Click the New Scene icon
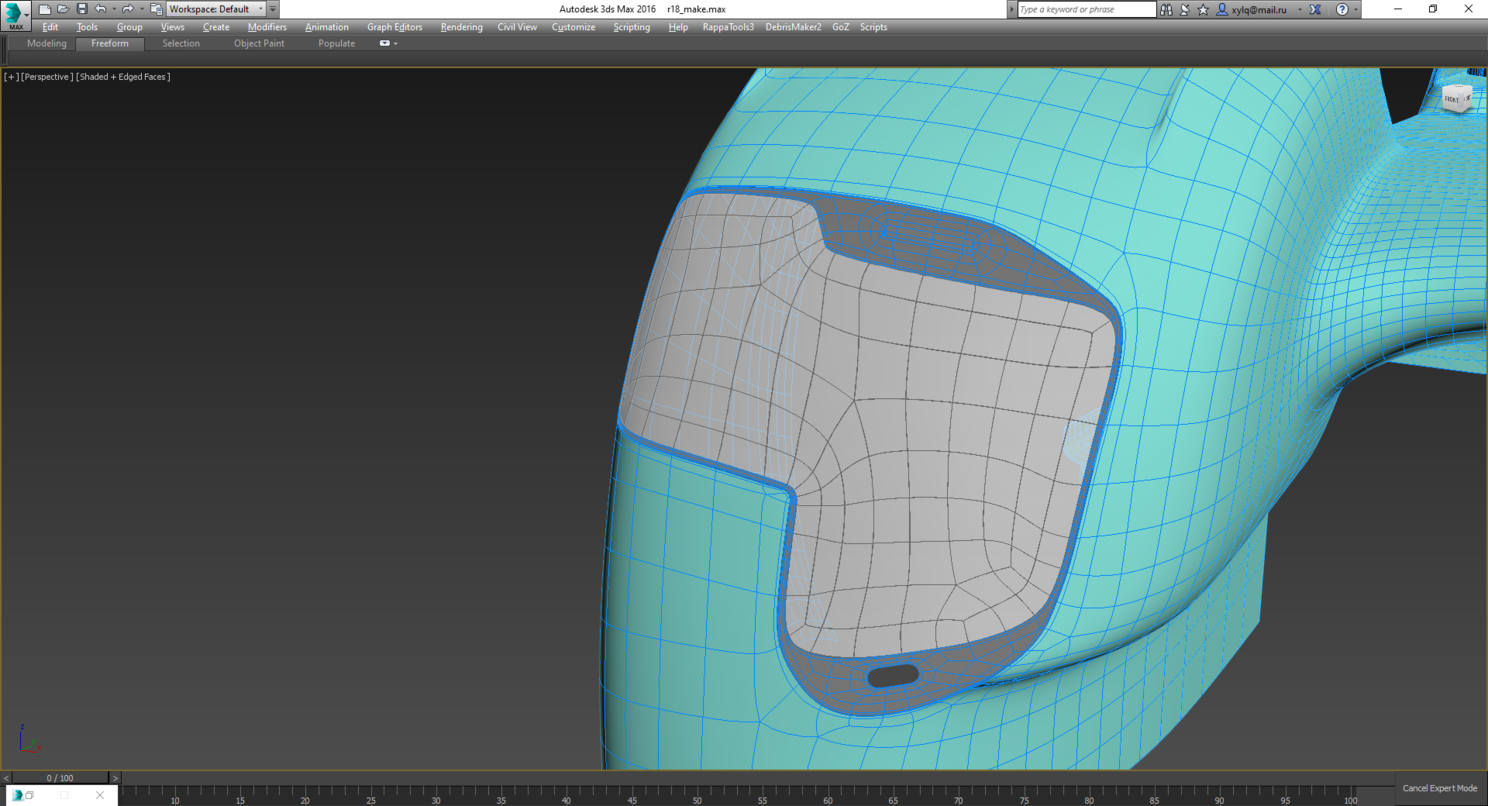The width and height of the screenshot is (1488, 806). [x=45, y=9]
